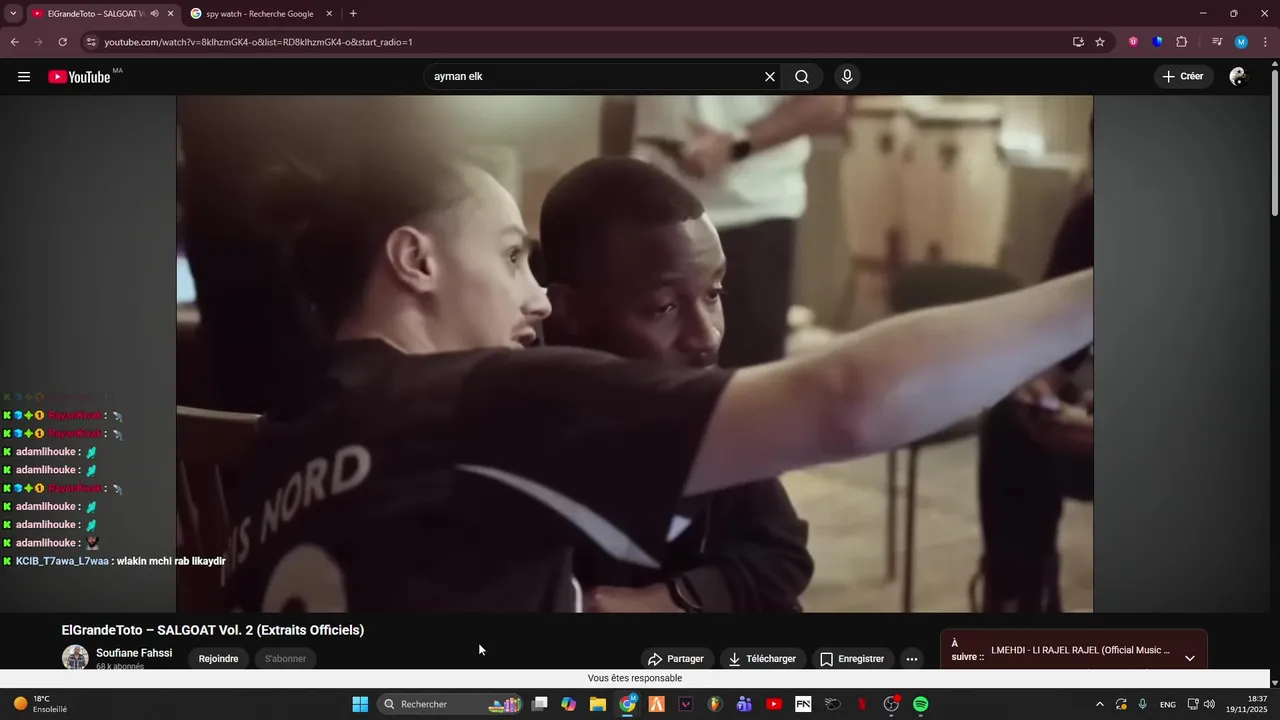This screenshot has height=720, width=1280.
Task: Click the video player to pause
Action: click(x=634, y=353)
